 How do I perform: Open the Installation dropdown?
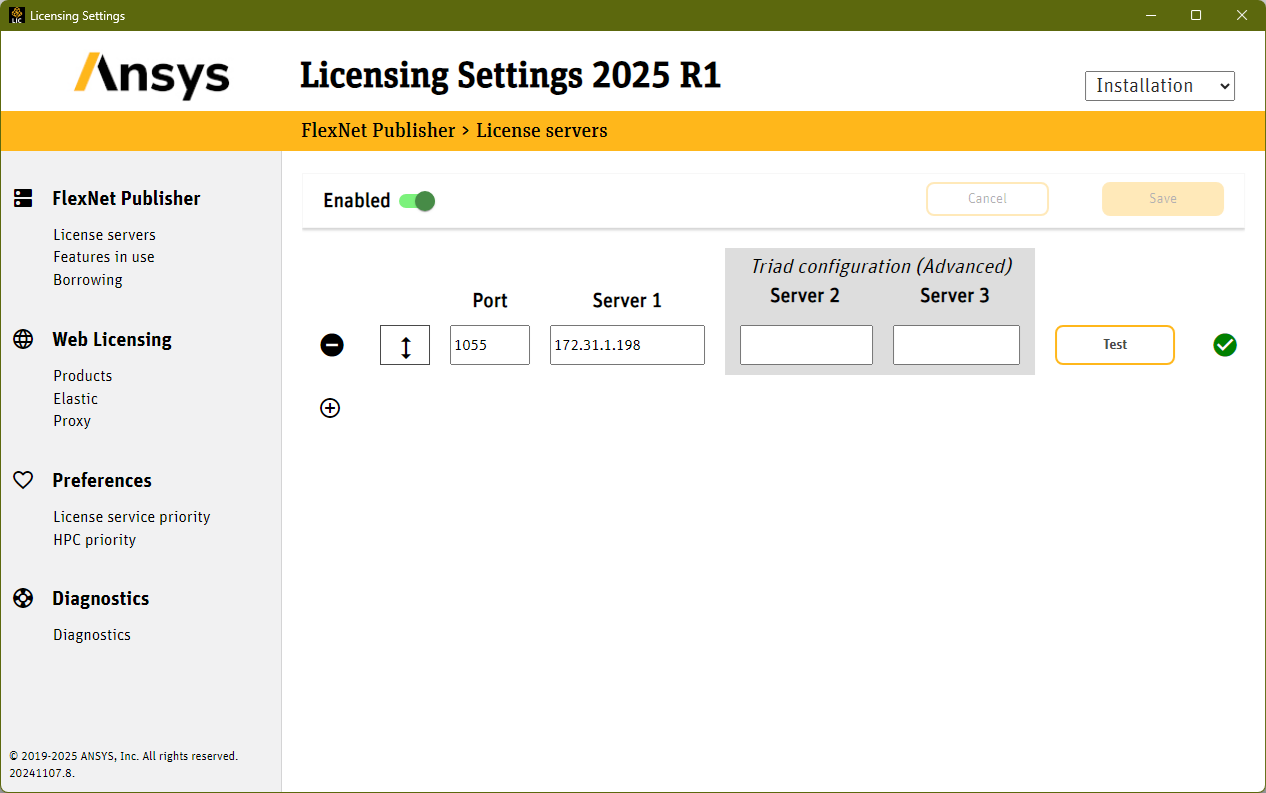(1159, 86)
